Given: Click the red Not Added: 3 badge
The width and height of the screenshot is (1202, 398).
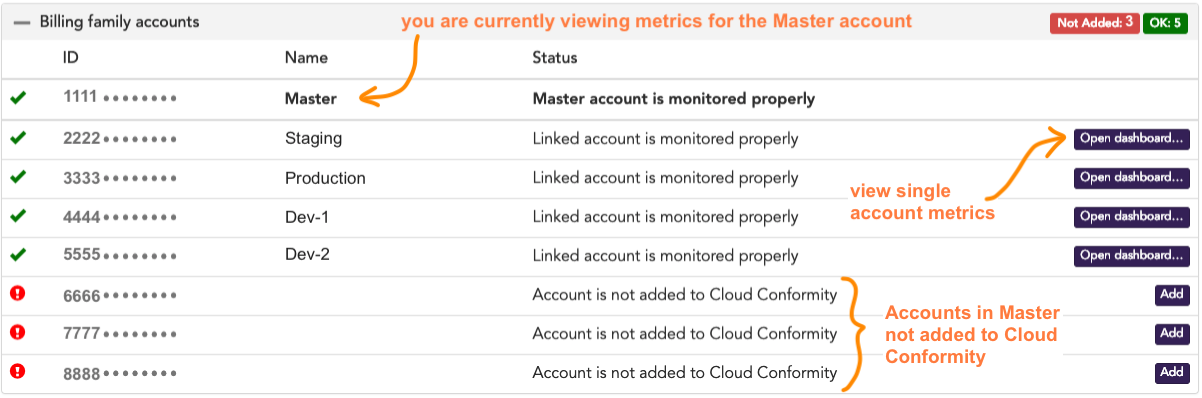Looking at the screenshot, I should (1095, 23).
